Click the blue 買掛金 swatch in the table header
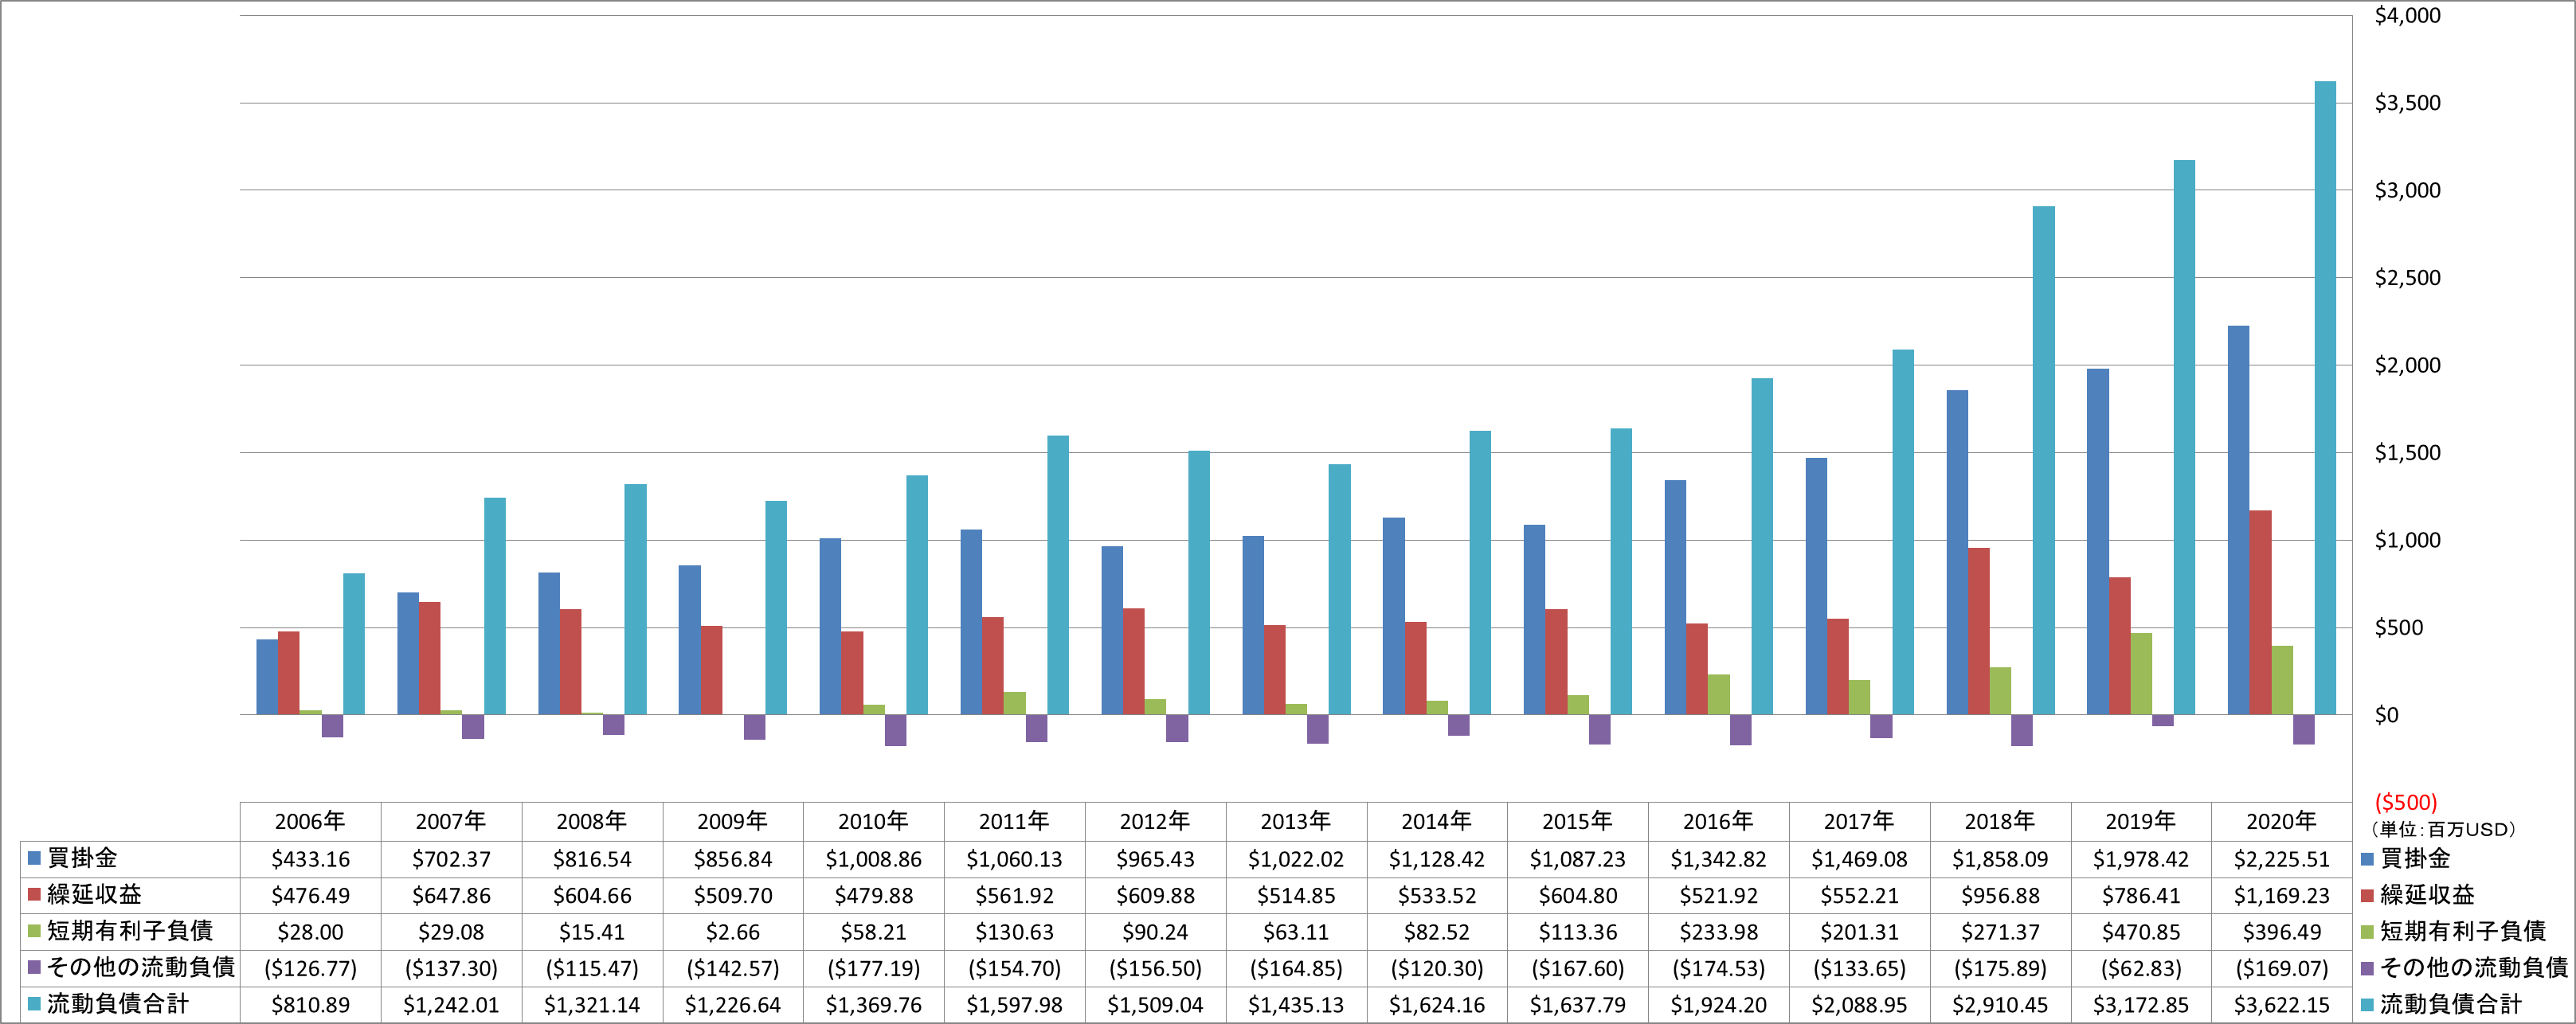This screenshot has width=2576, height=1024. tap(34, 858)
